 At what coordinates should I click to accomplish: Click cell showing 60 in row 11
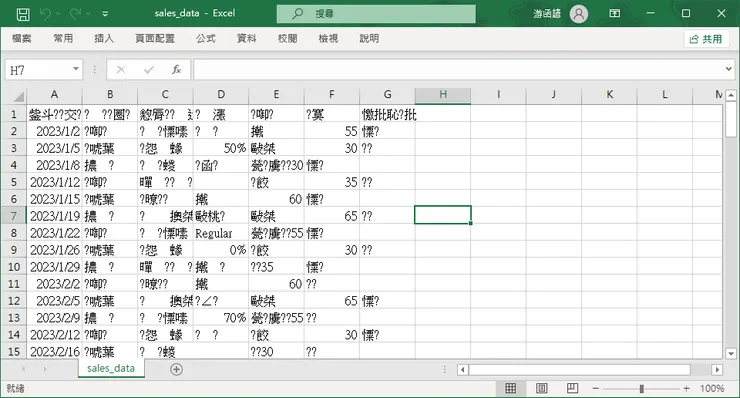(276, 284)
